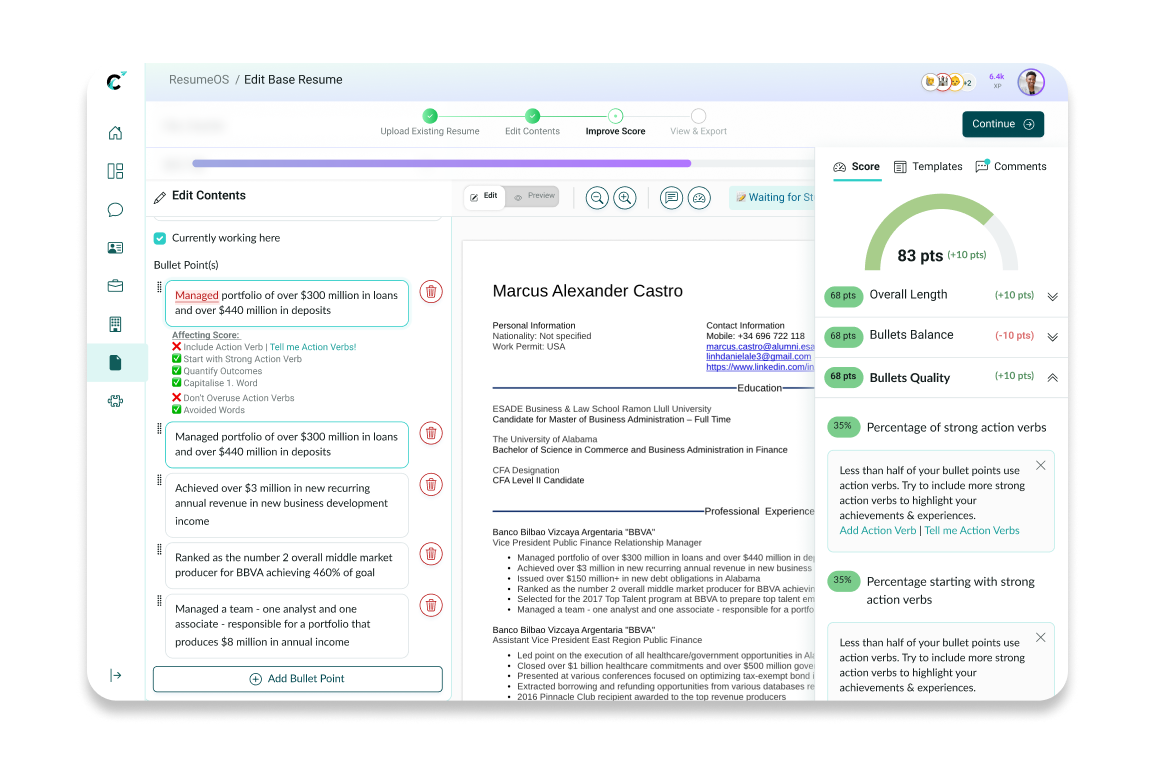Delete the Achieved over $3 million bullet
Screen dimensions: 1158x759
[x=431, y=485]
